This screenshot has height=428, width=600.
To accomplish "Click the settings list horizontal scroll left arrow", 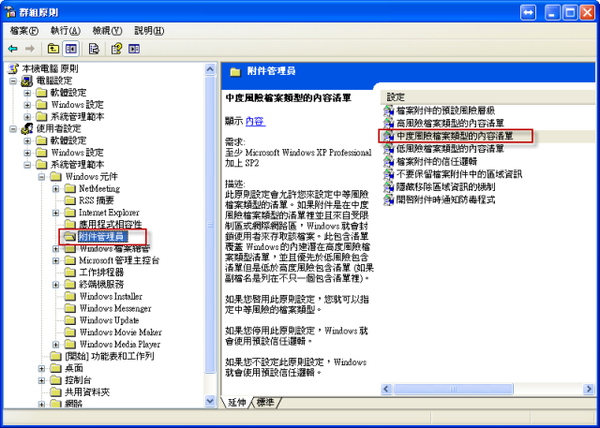I will click(x=386, y=389).
